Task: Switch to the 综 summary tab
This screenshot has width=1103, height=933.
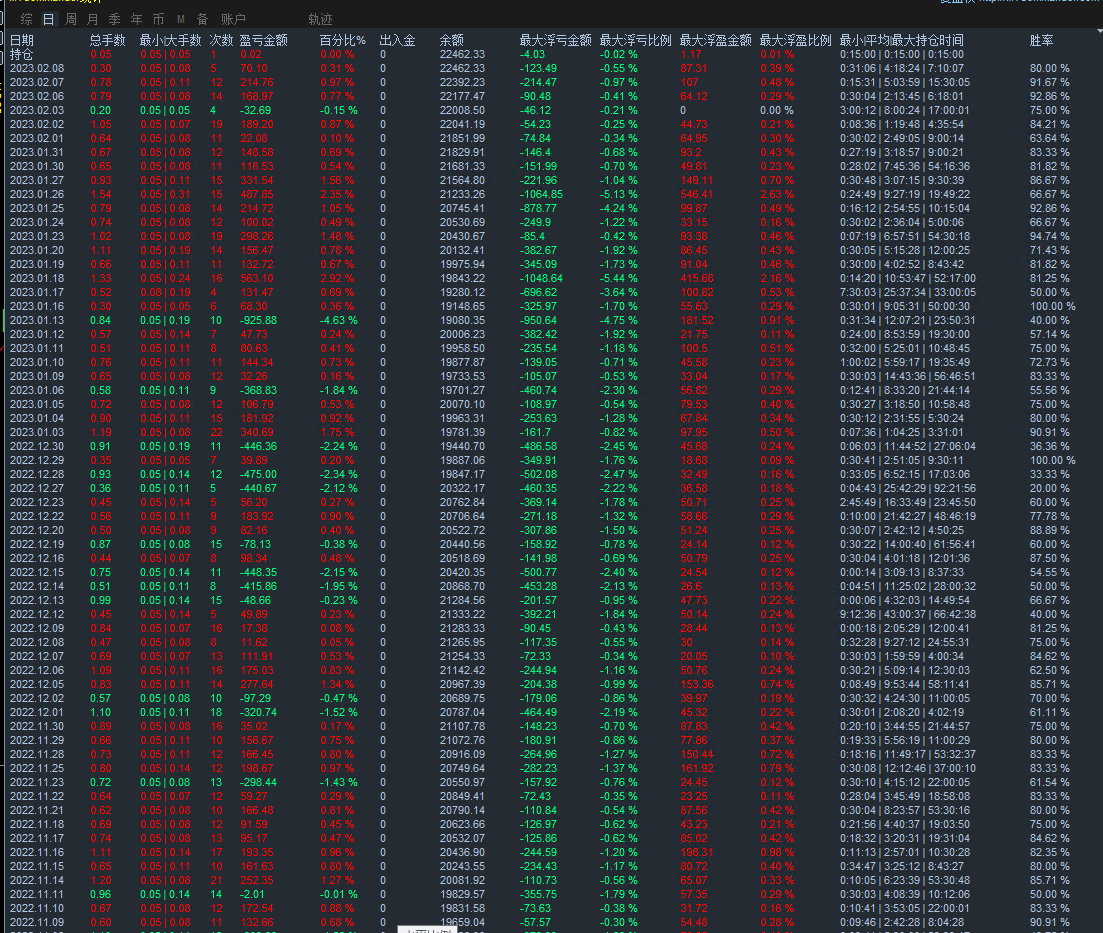Action: tap(27, 19)
